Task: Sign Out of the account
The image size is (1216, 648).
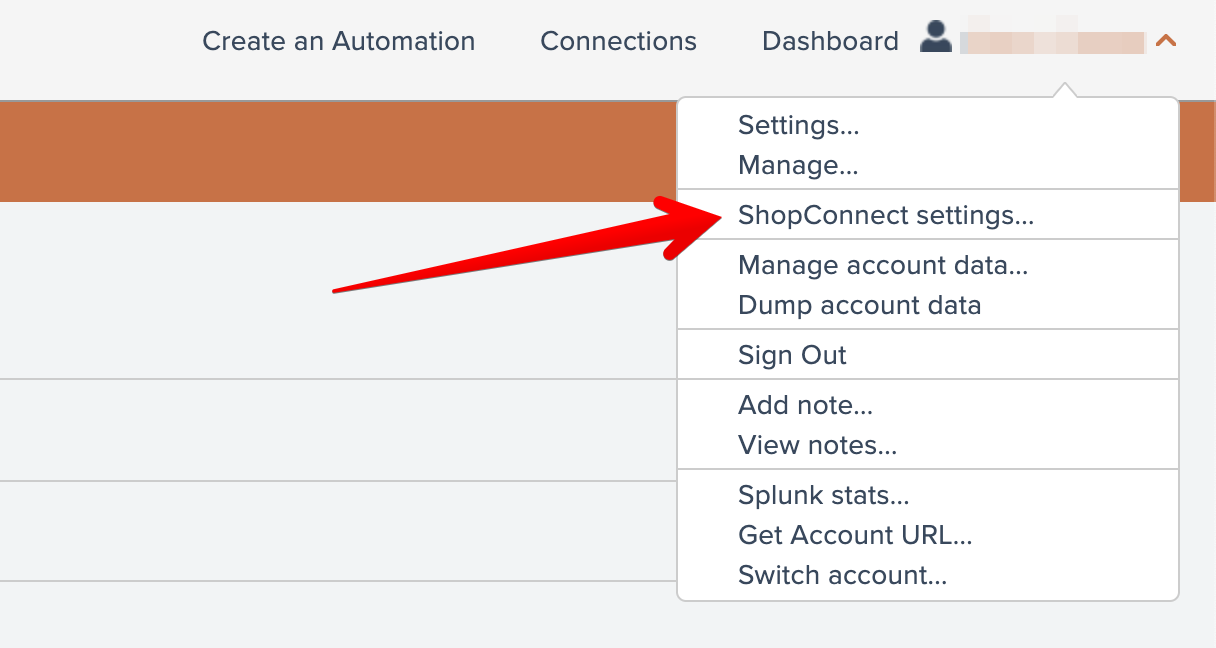Action: click(x=792, y=355)
